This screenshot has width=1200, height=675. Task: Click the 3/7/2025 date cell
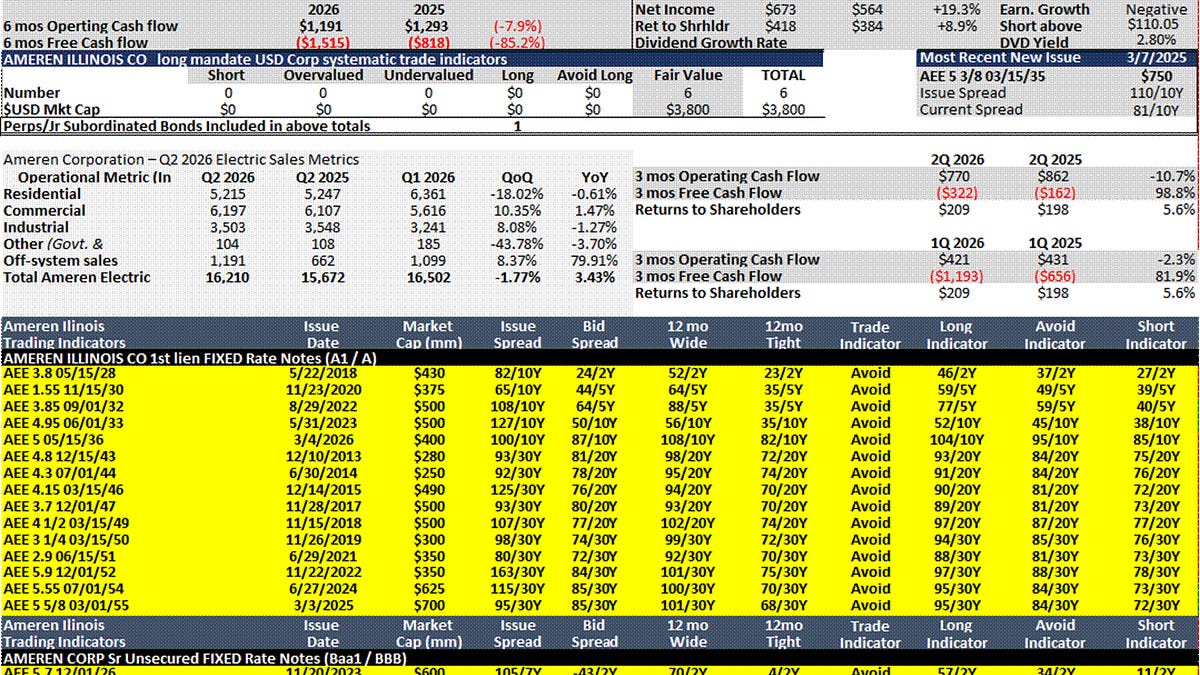click(1156, 59)
